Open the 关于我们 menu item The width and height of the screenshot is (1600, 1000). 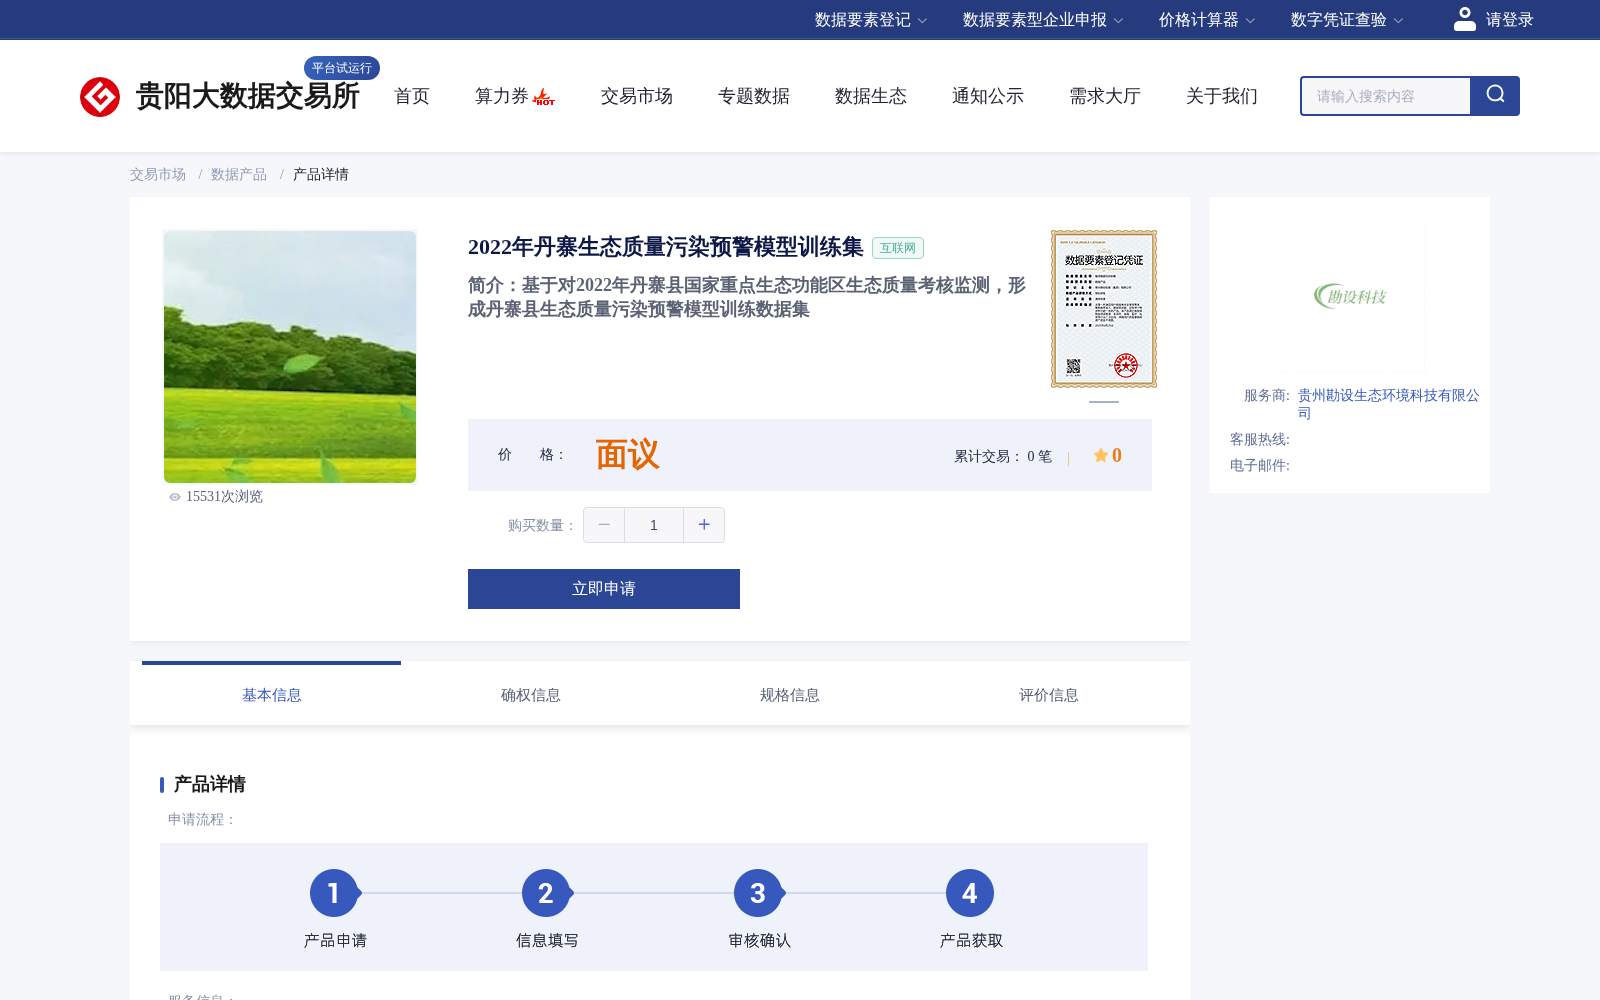(1222, 96)
